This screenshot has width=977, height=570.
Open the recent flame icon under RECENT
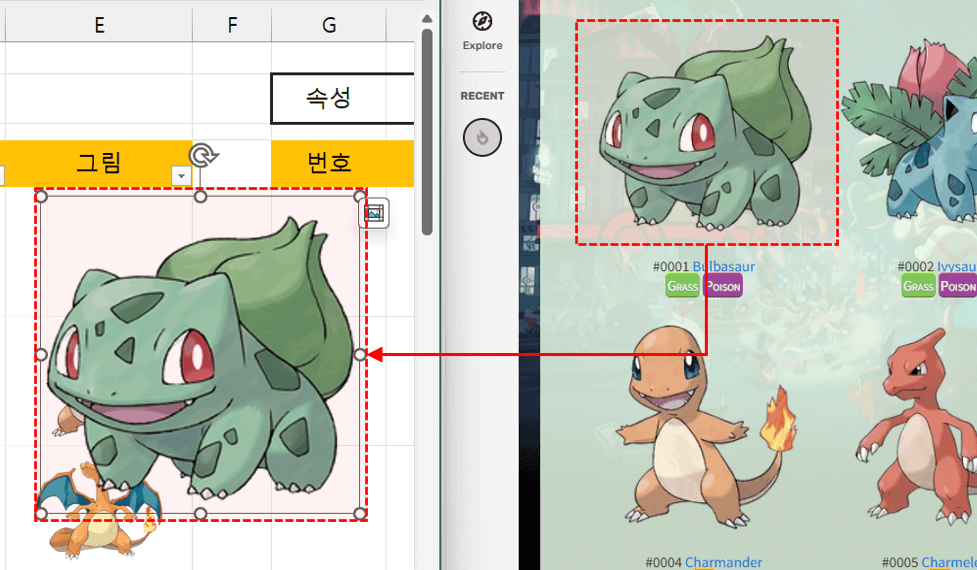pos(482,138)
